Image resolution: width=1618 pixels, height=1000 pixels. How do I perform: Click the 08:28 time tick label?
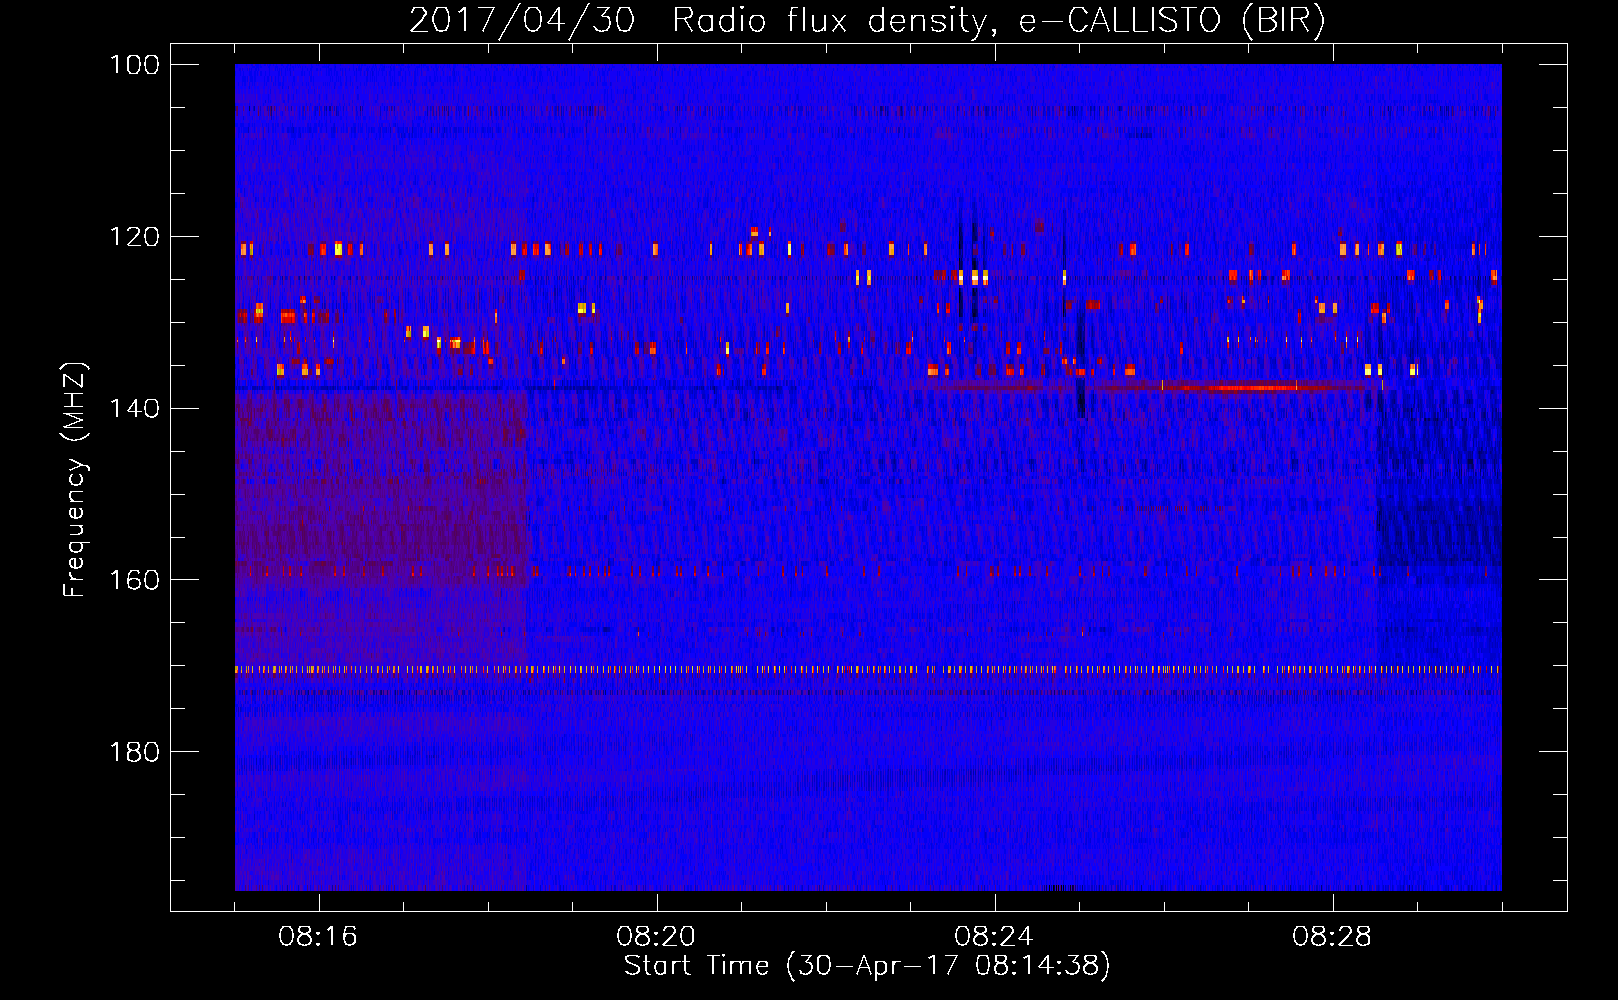point(1332,937)
